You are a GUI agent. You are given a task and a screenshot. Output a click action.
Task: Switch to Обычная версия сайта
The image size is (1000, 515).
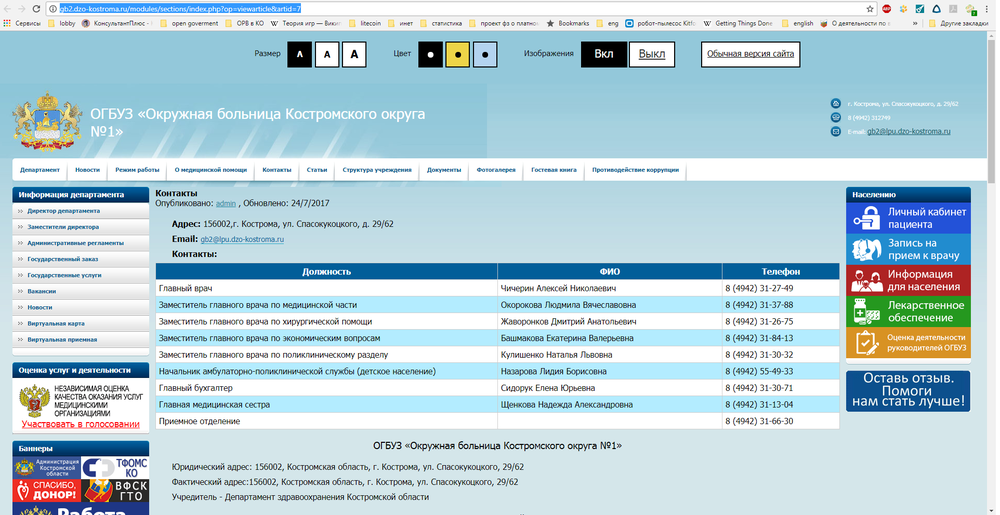[751, 54]
